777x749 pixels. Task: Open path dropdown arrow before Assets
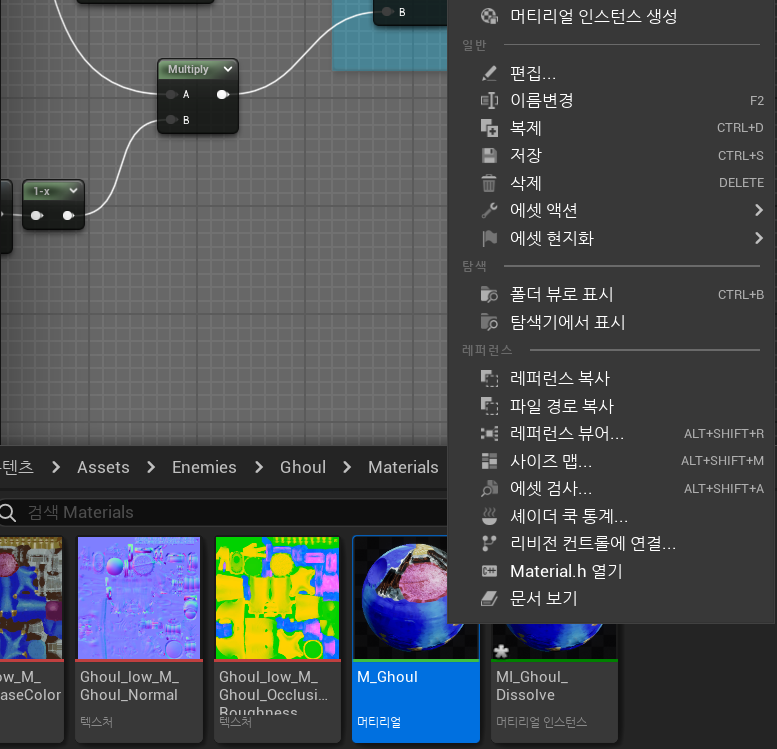56,467
